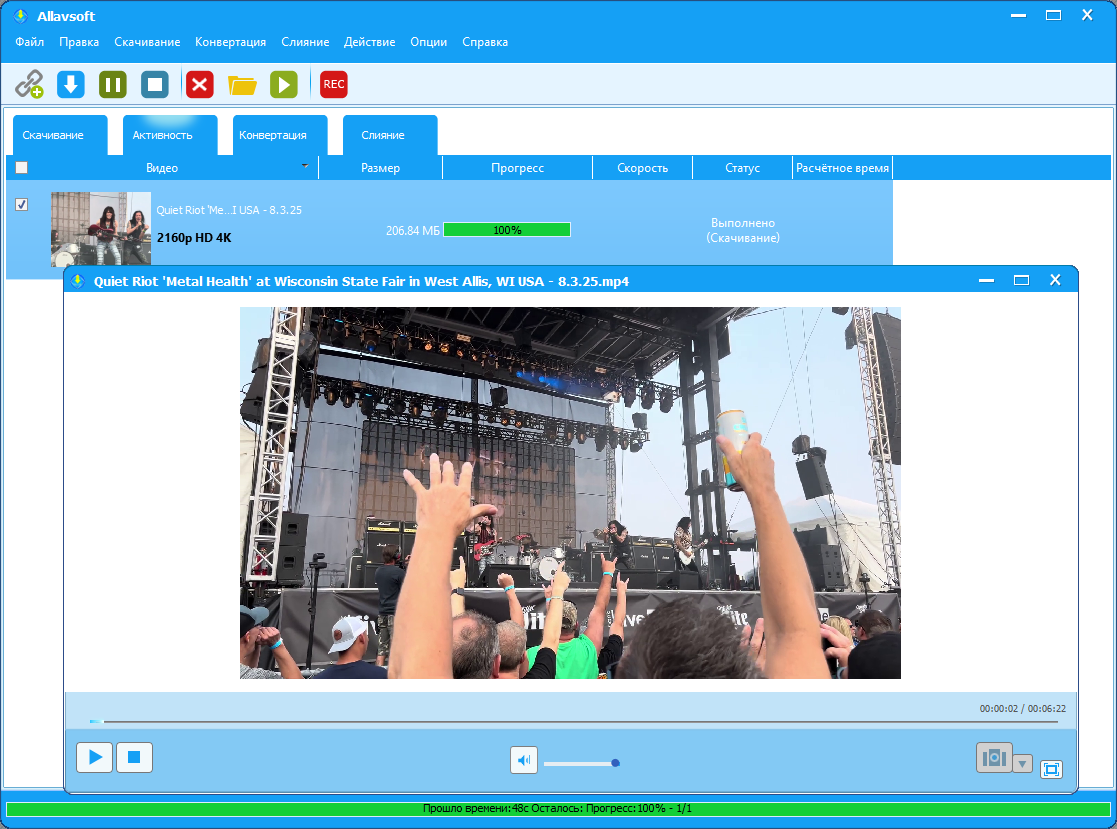Sort by the Прогресс column header
This screenshot has height=829, width=1117.
pos(517,168)
